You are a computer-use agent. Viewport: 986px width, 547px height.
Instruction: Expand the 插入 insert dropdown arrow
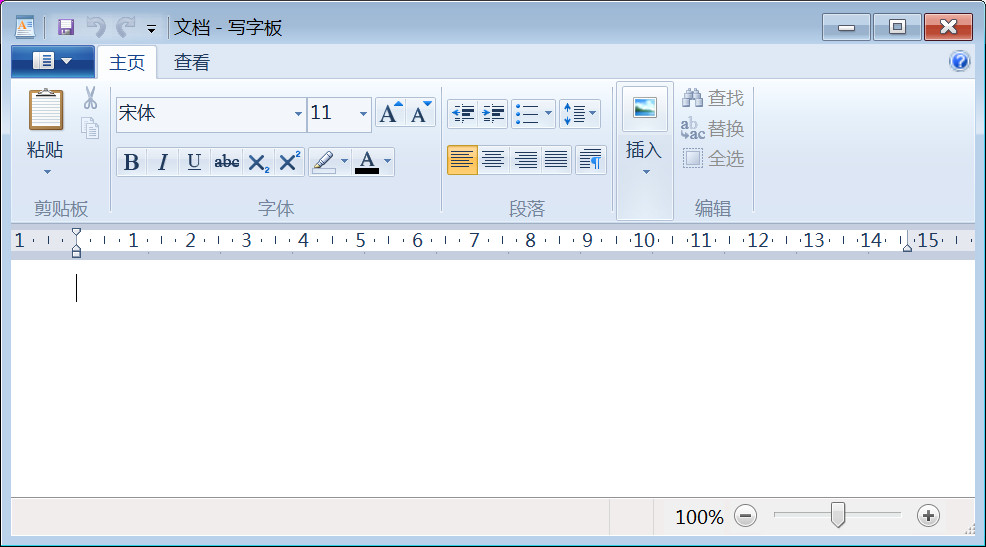pyautogui.click(x=646, y=172)
